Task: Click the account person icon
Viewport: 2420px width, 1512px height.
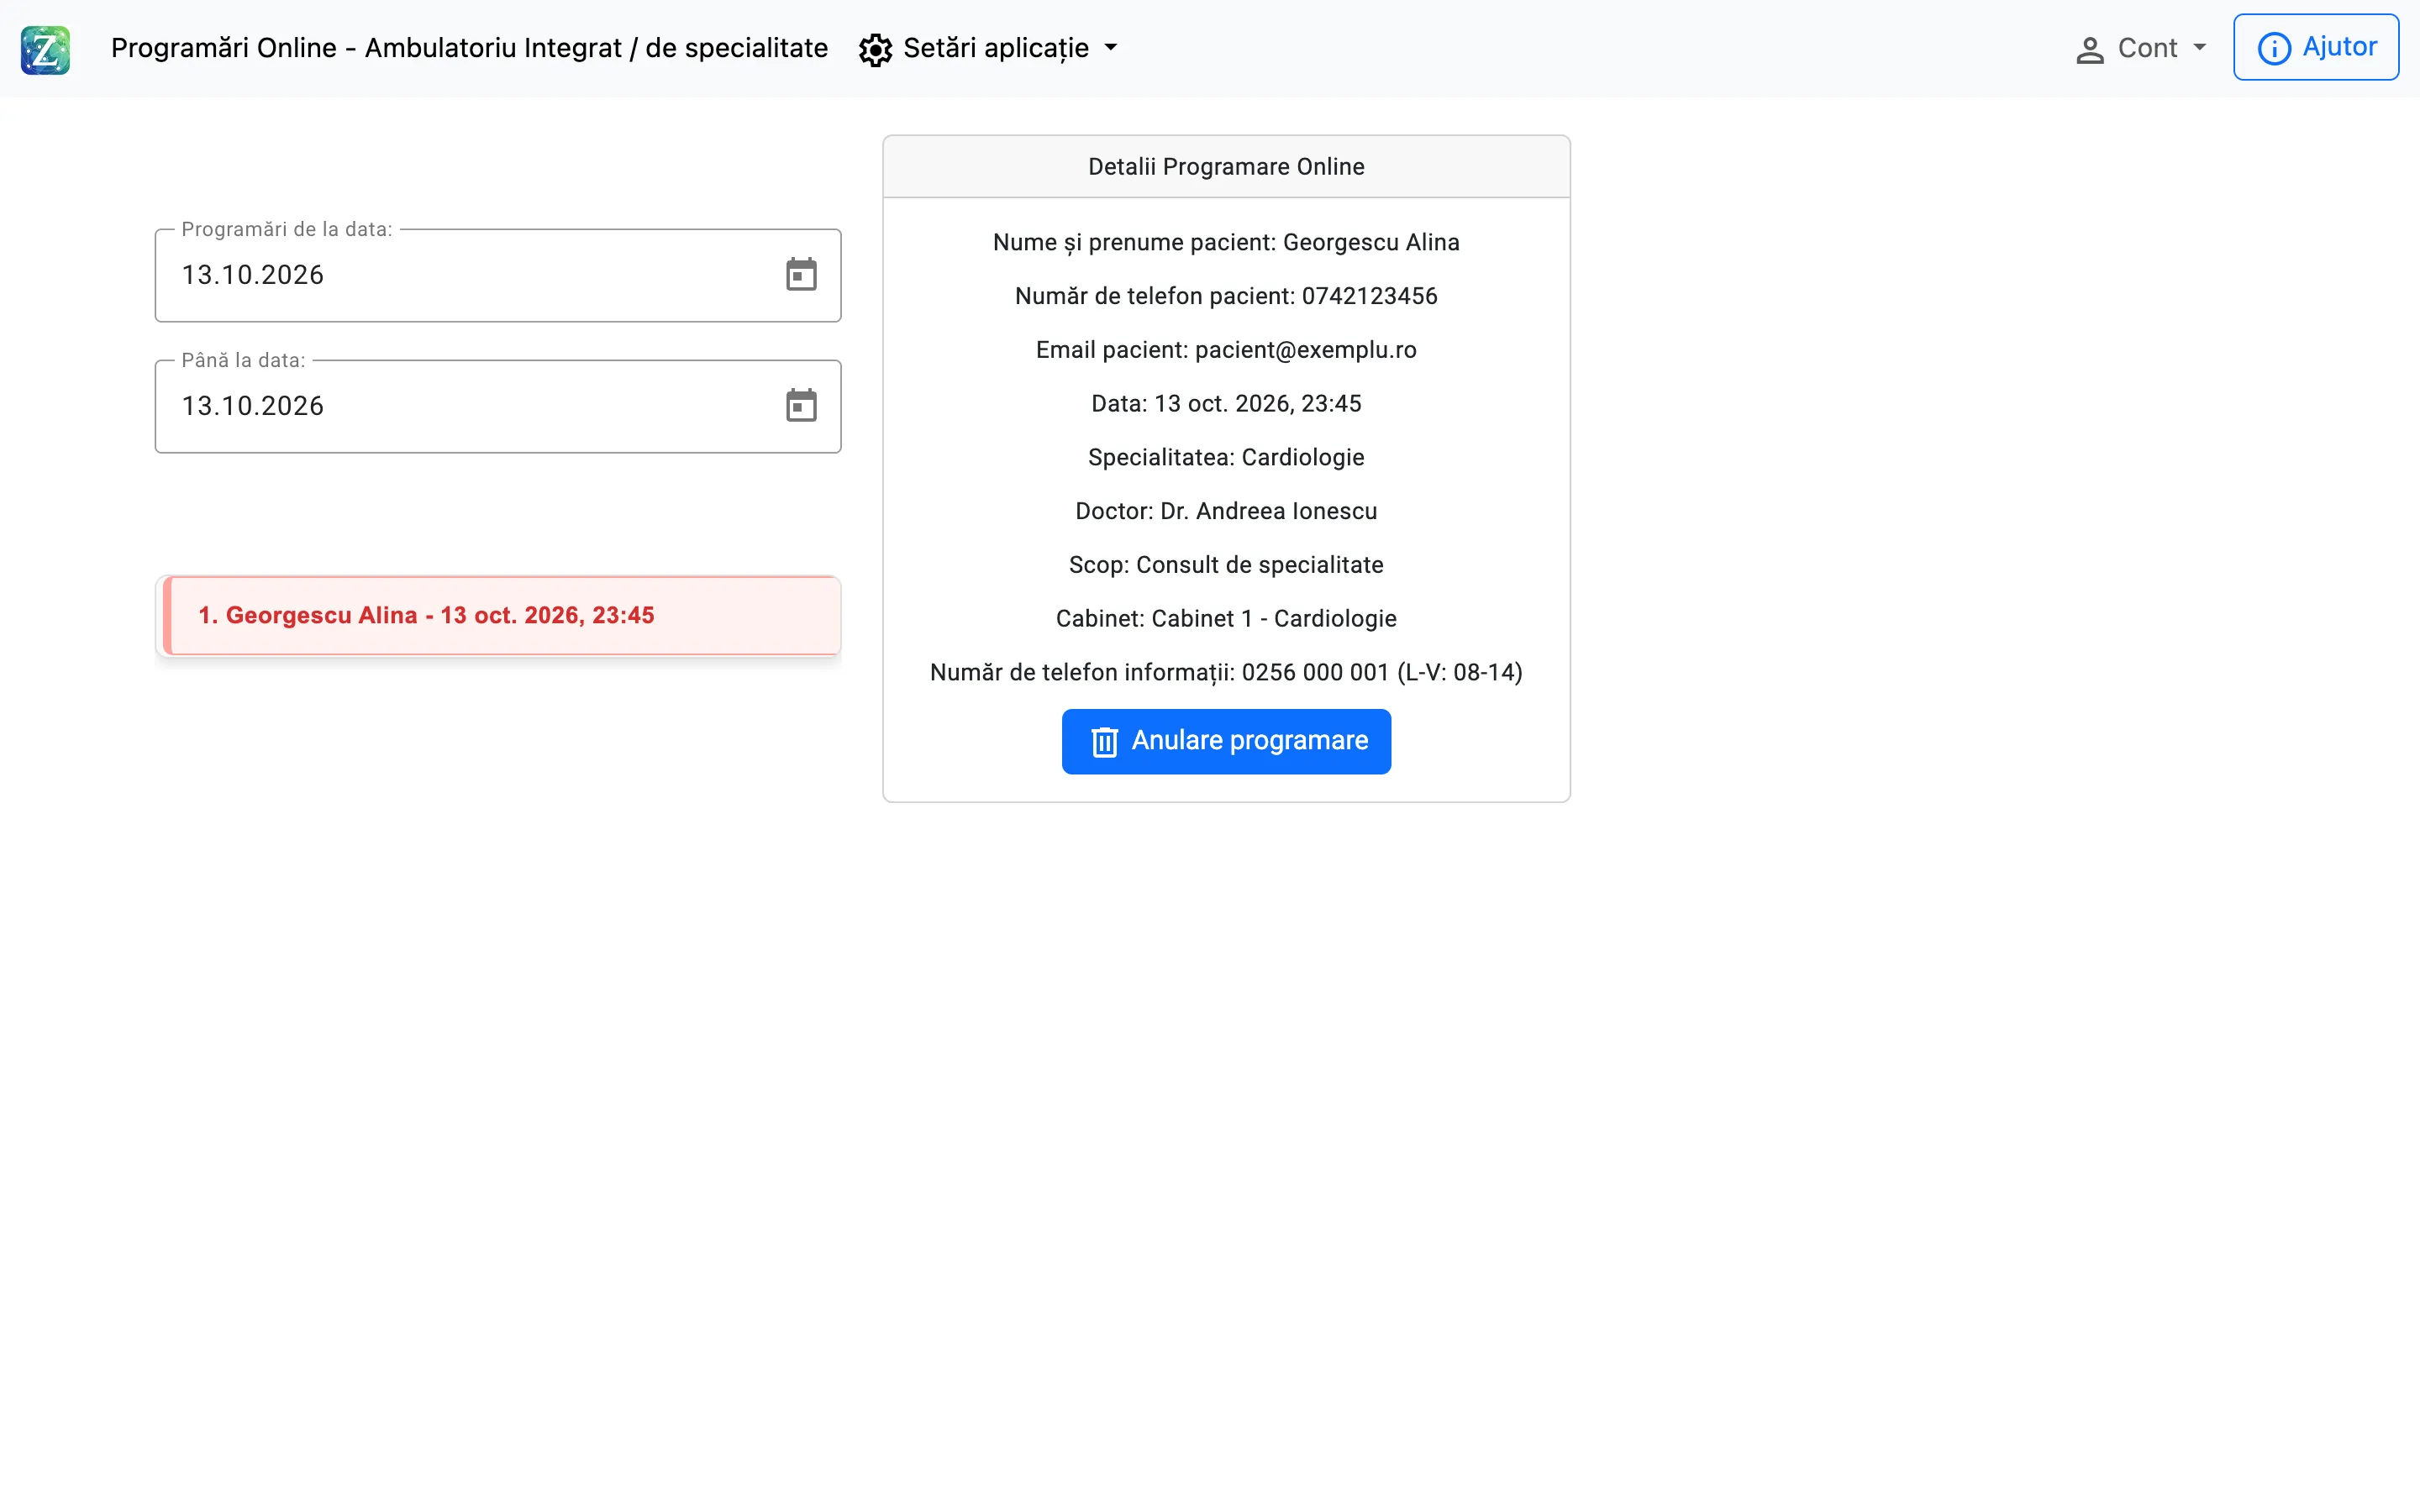Action: click(2089, 50)
